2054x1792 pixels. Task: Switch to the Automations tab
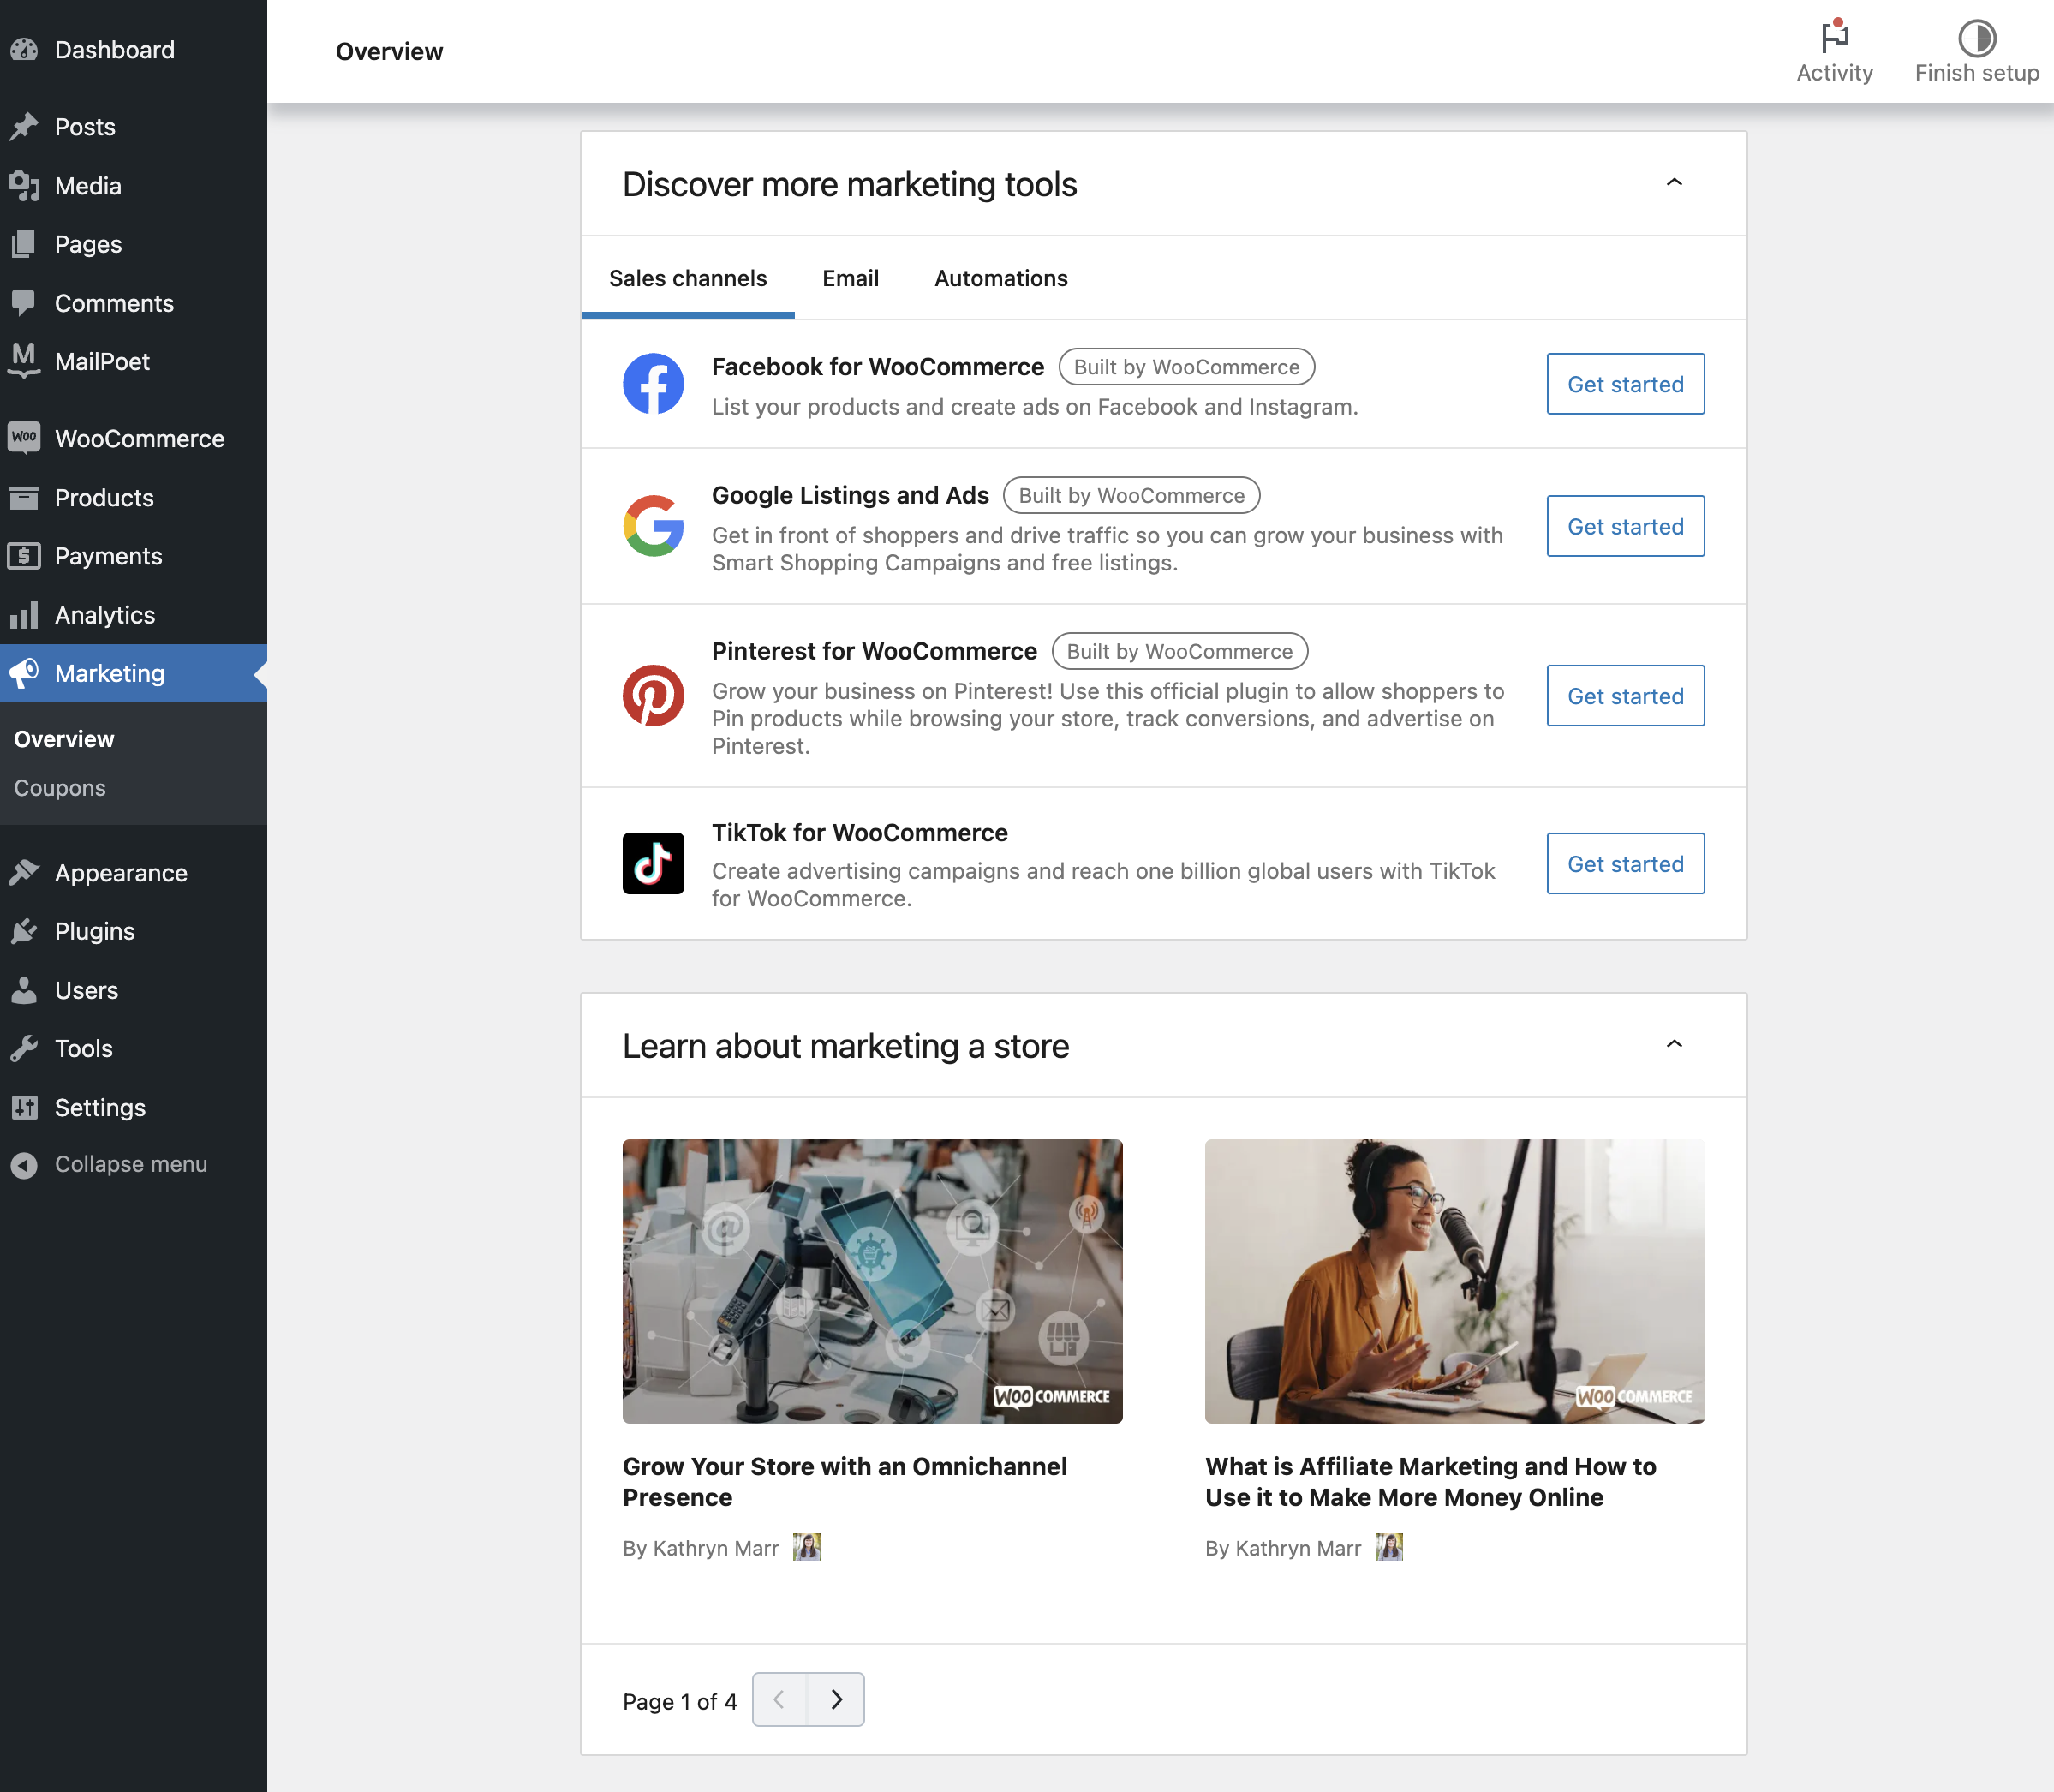(x=1000, y=278)
